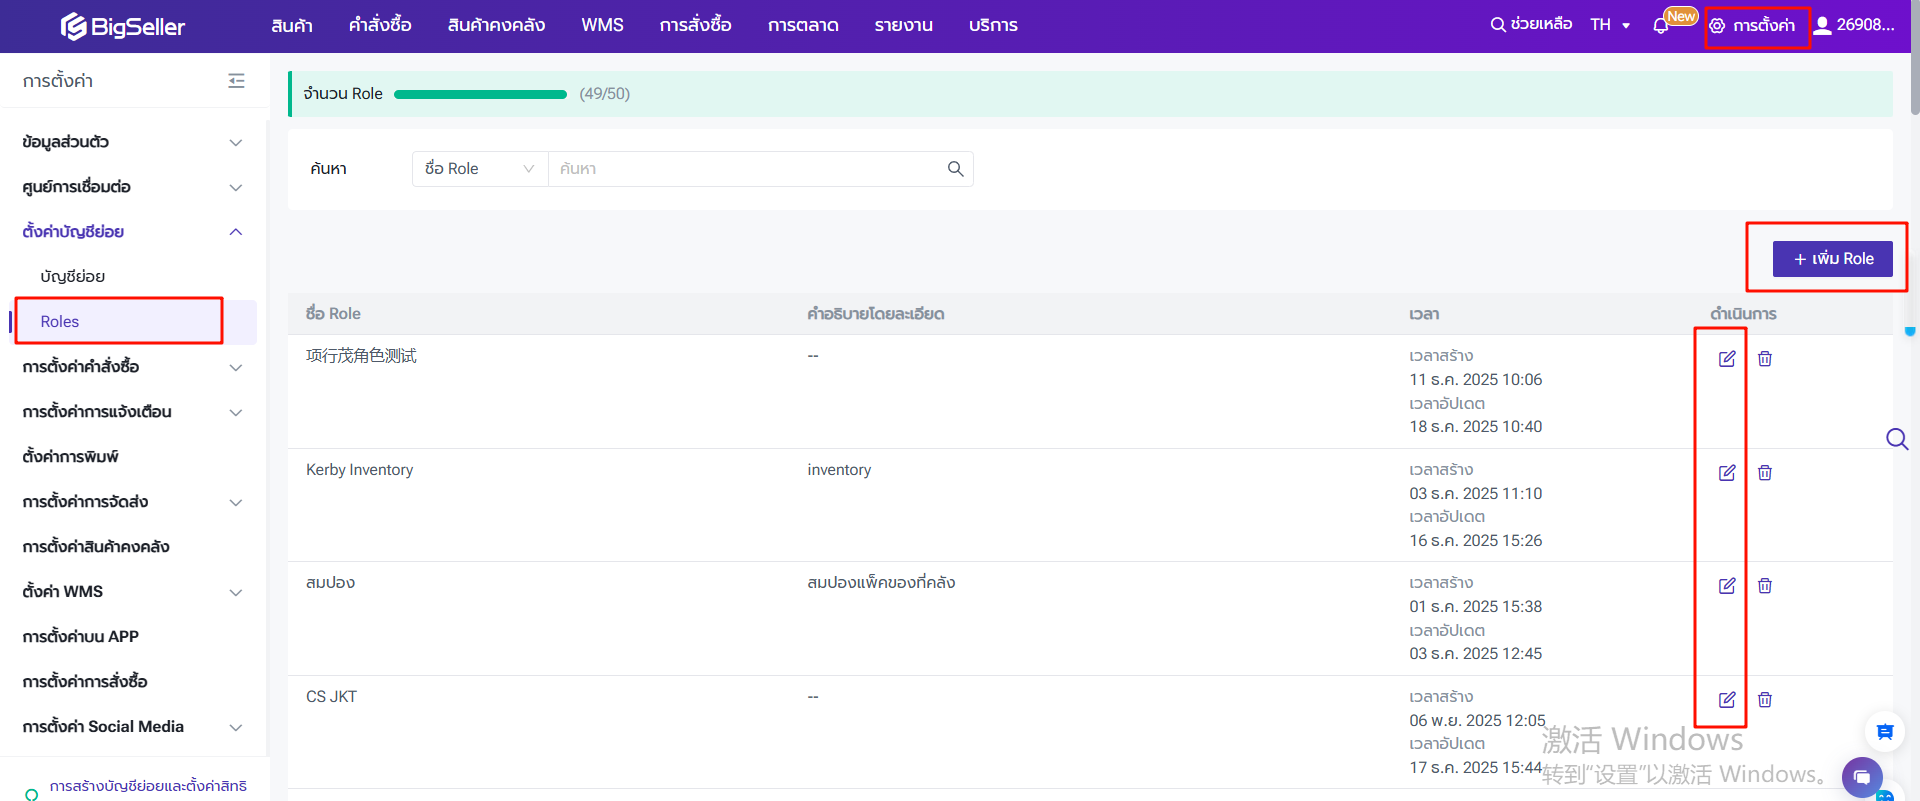Open the รายงาน top menu
This screenshot has width=1920, height=801.
click(x=903, y=25)
